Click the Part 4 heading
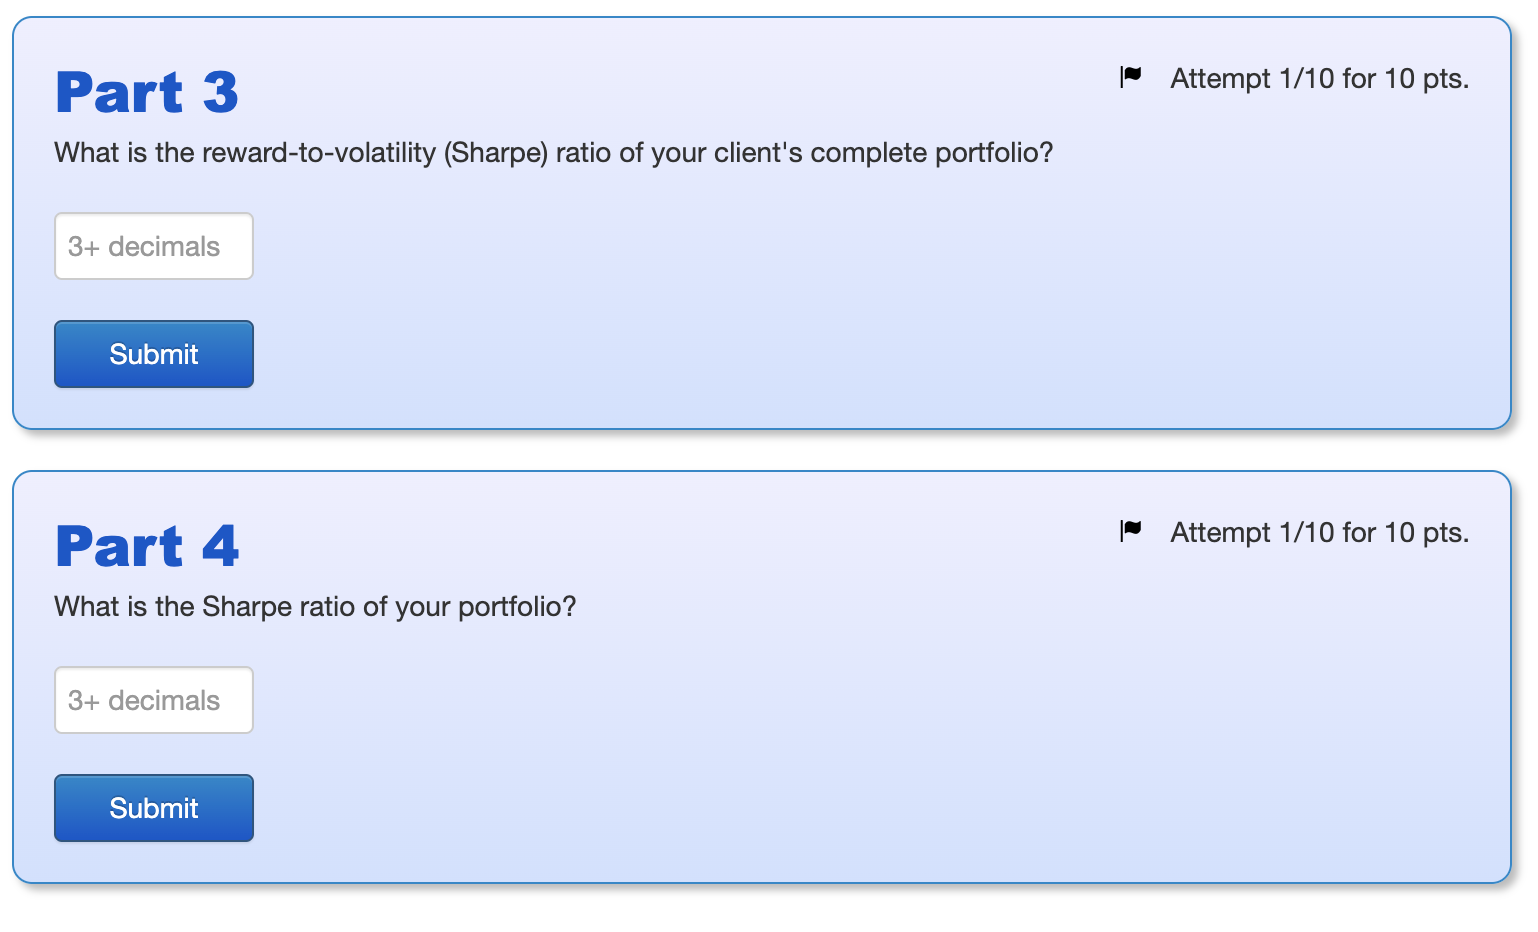Viewport: 1538px width, 932px height. pos(147,545)
